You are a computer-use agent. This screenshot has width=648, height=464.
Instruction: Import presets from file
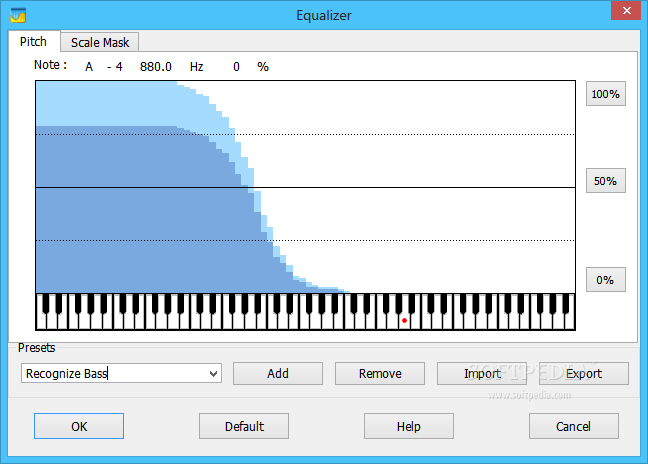(x=482, y=374)
